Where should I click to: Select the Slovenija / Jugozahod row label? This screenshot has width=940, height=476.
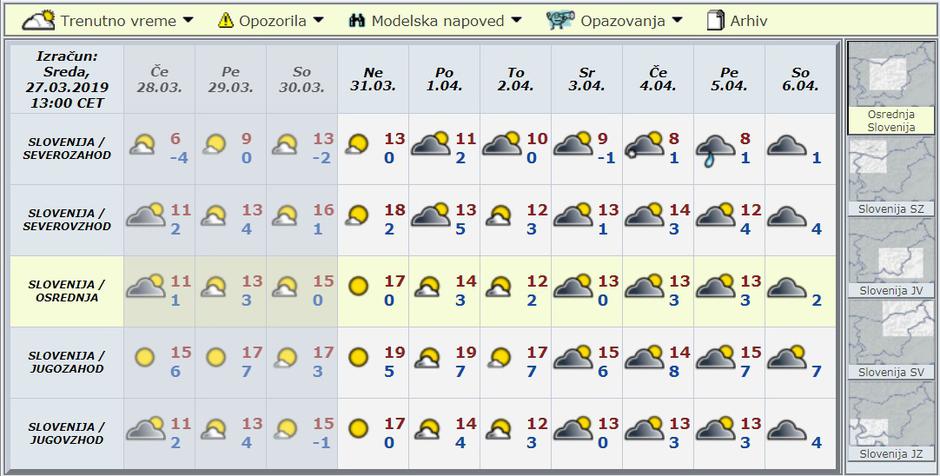(67, 362)
